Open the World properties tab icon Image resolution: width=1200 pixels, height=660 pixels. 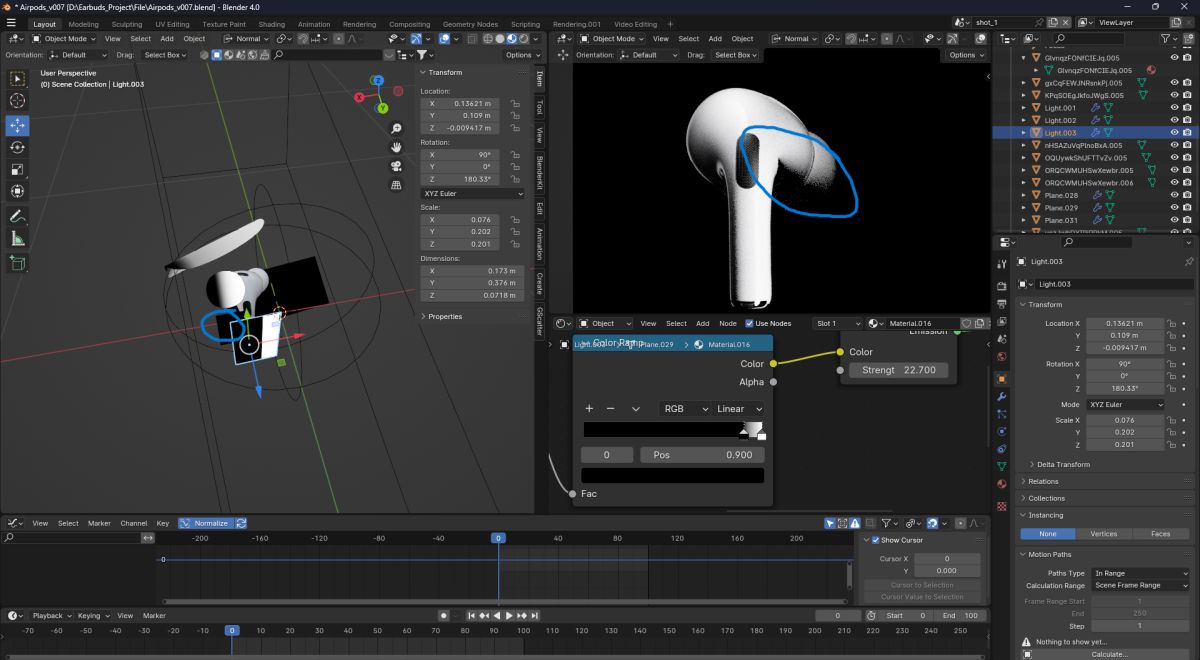(x=1002, y=356)
